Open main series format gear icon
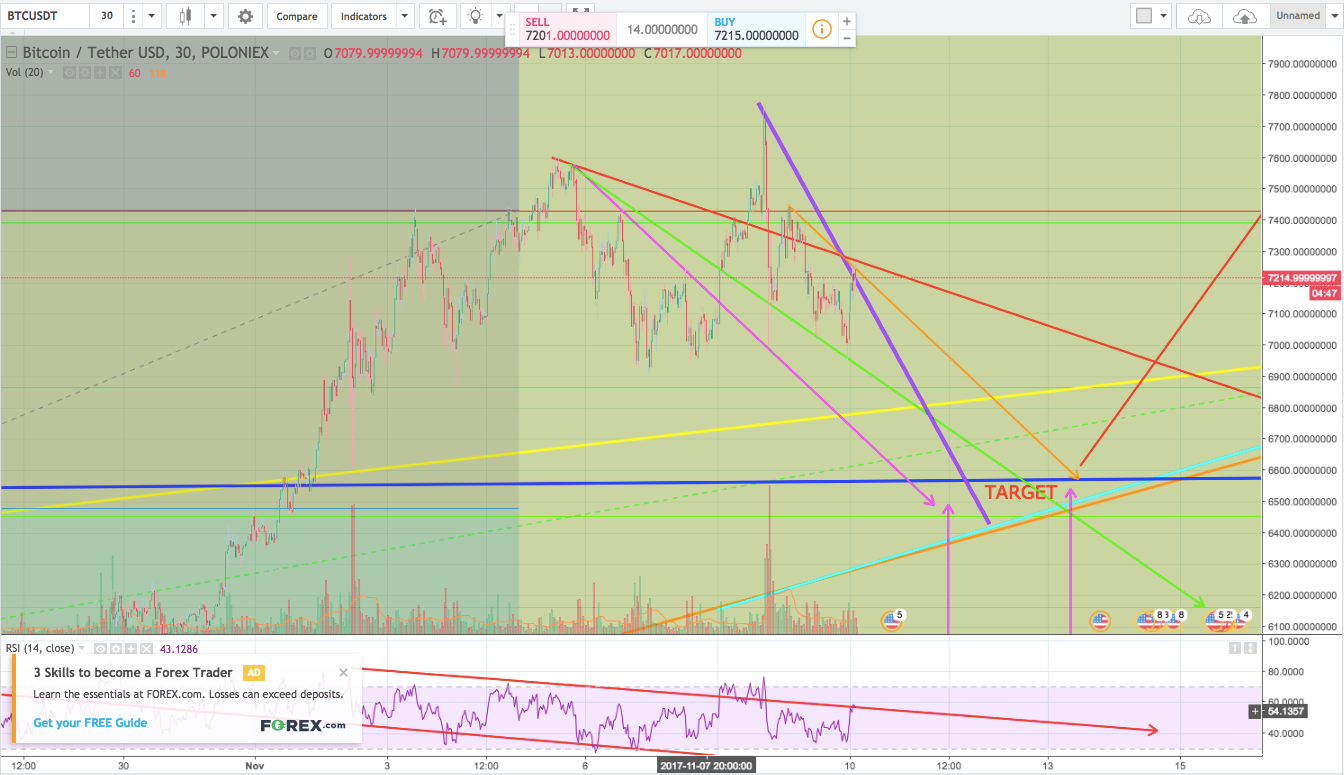 tap(310, 53)
